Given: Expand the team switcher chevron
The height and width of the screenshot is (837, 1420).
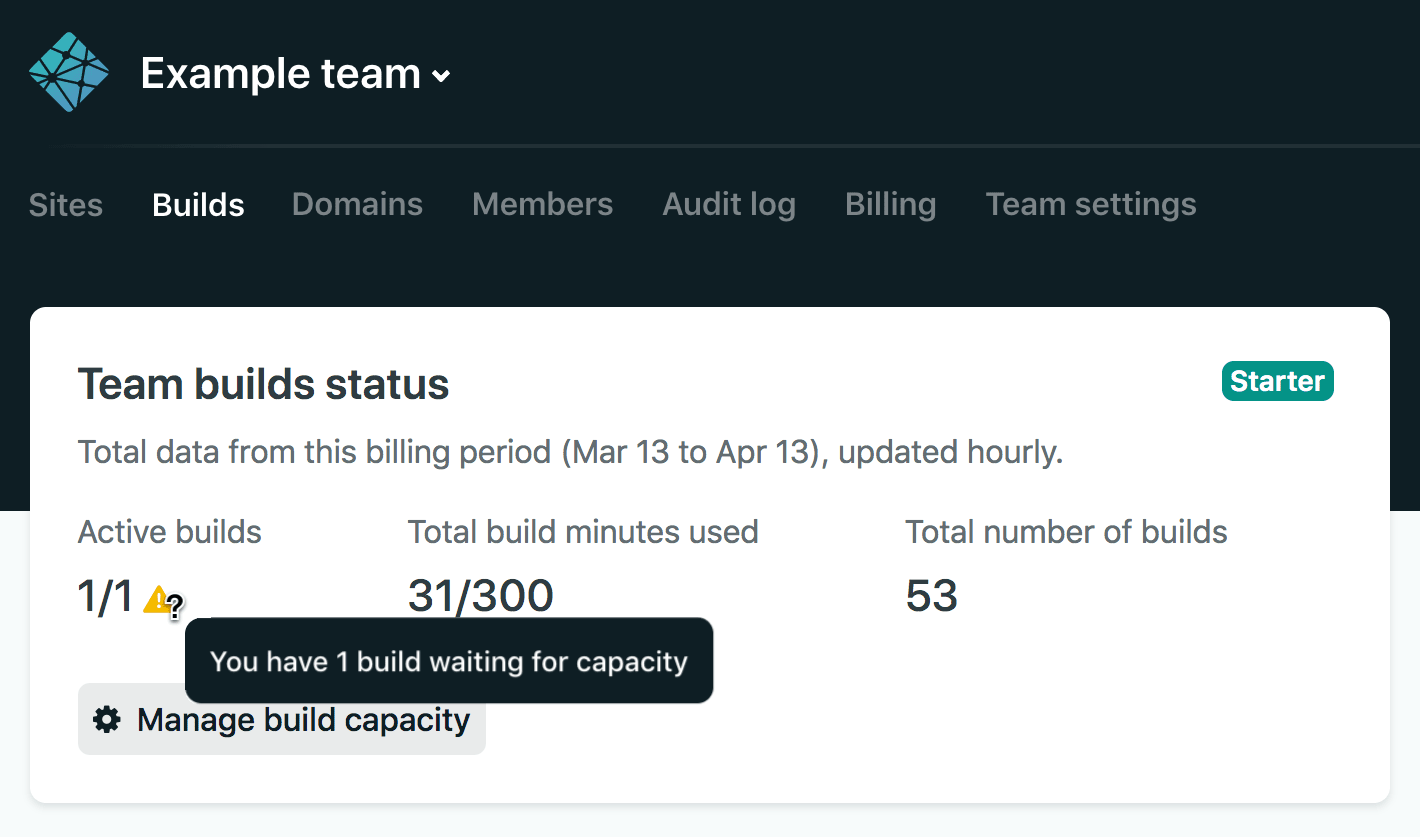Looking at the screenshot, I should tap(441, 76).
